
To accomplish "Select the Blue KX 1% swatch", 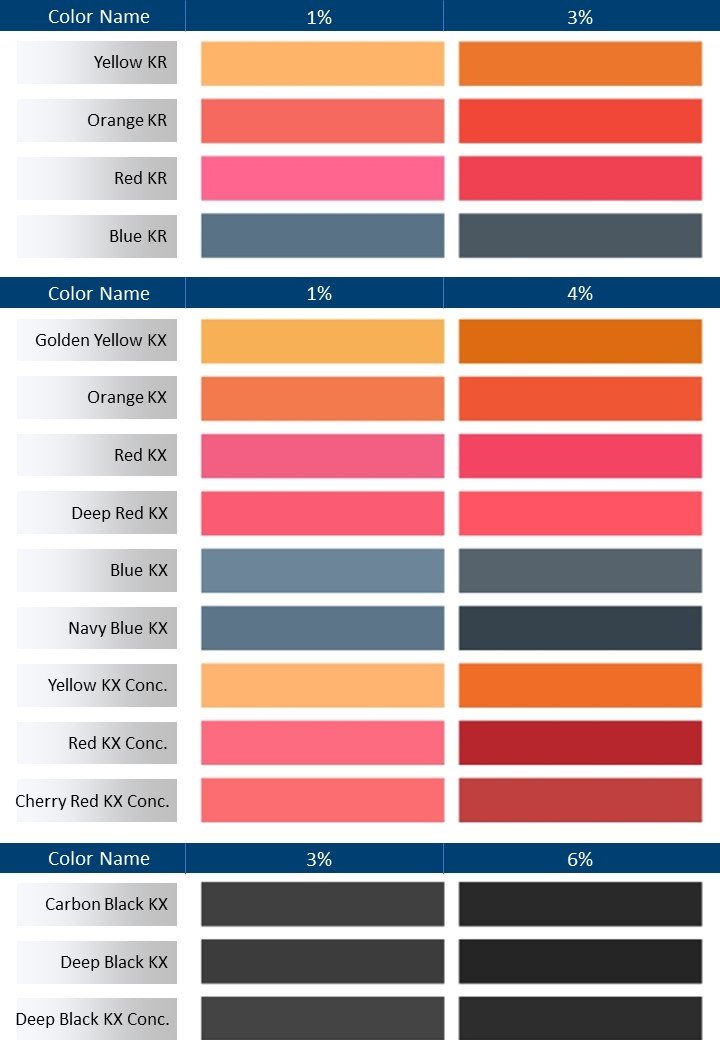I will [322, 571].
